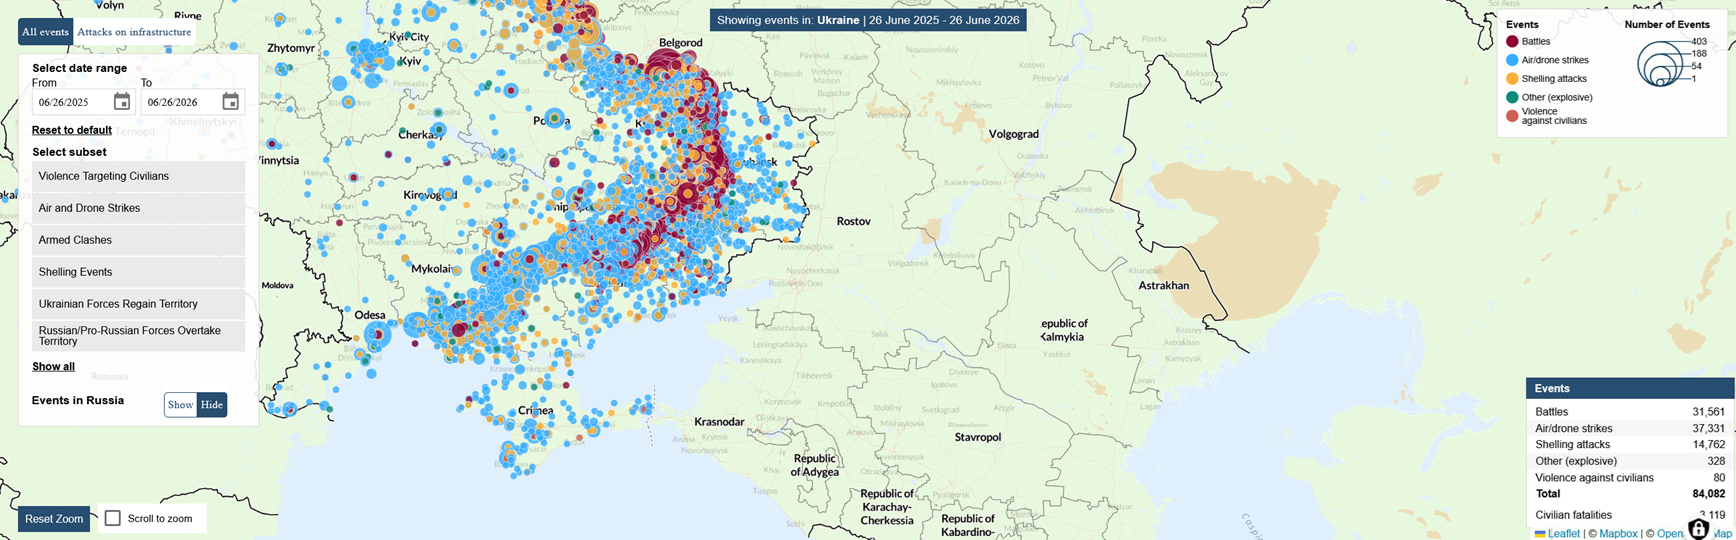Click the lock shield icon at bottom right

[1698, 528]
